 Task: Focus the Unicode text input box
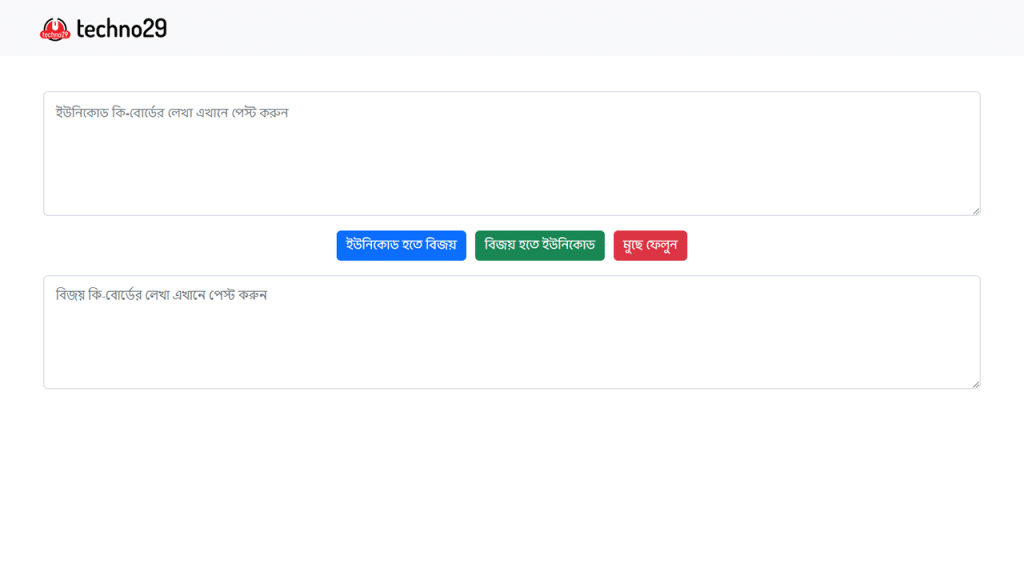click(512, 153)
